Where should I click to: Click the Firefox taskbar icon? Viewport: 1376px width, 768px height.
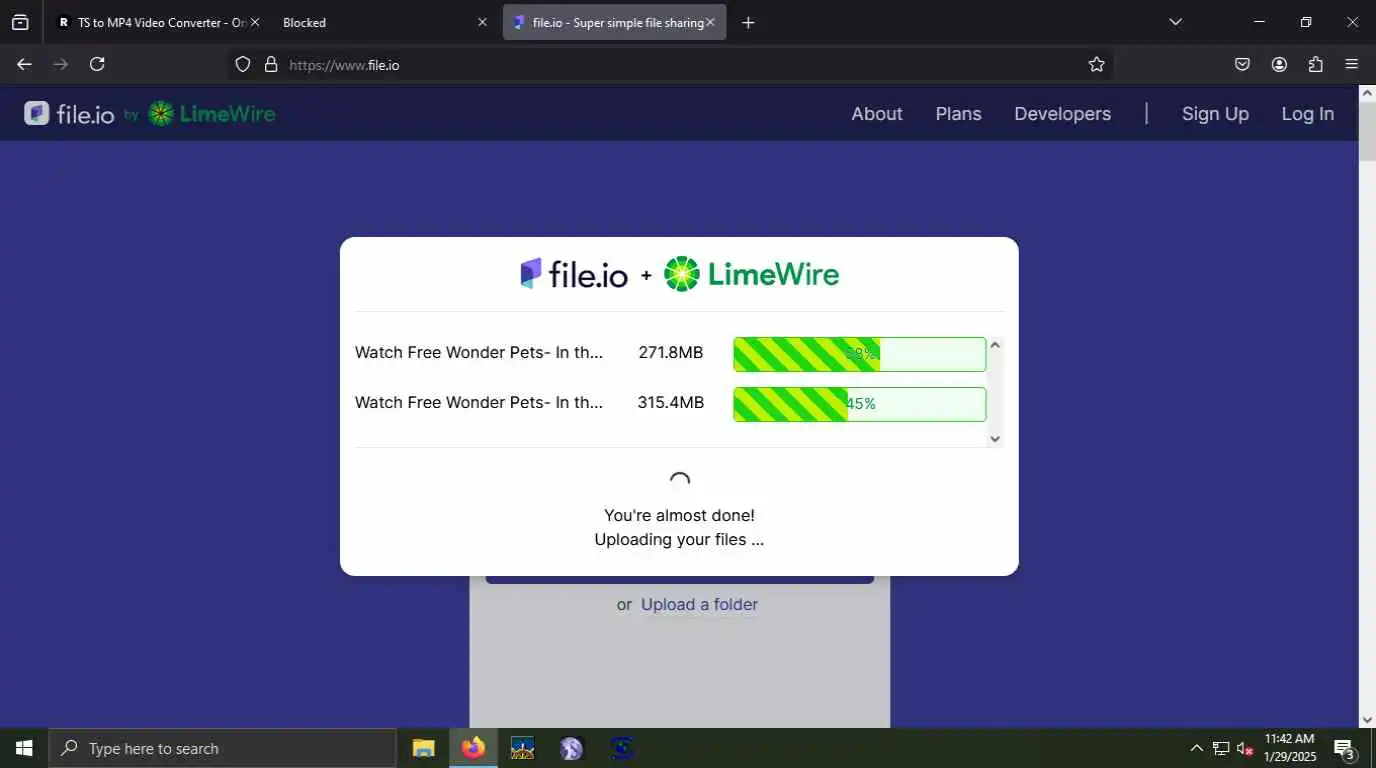473,748
